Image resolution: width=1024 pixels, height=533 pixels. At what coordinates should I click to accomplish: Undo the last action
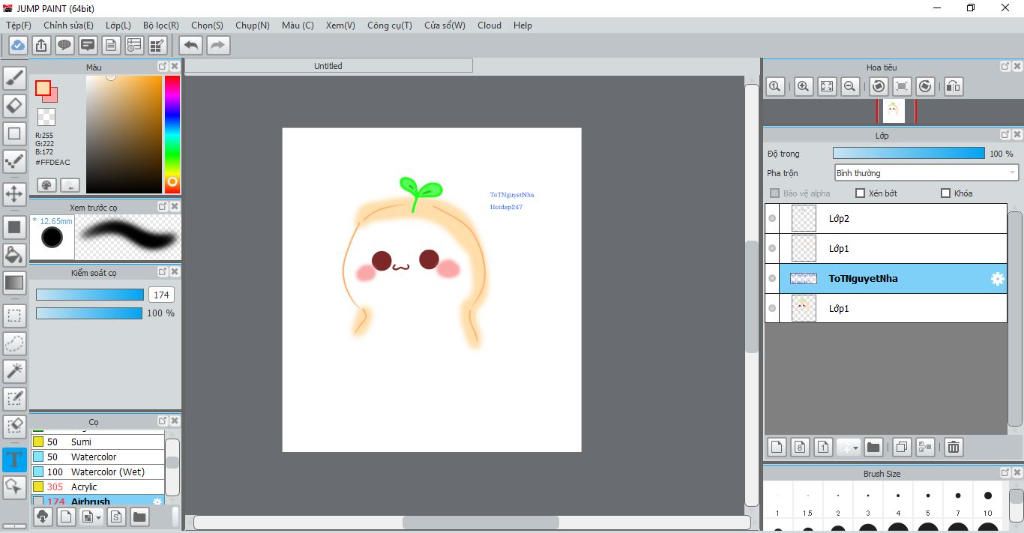click(x=191, y=45)
